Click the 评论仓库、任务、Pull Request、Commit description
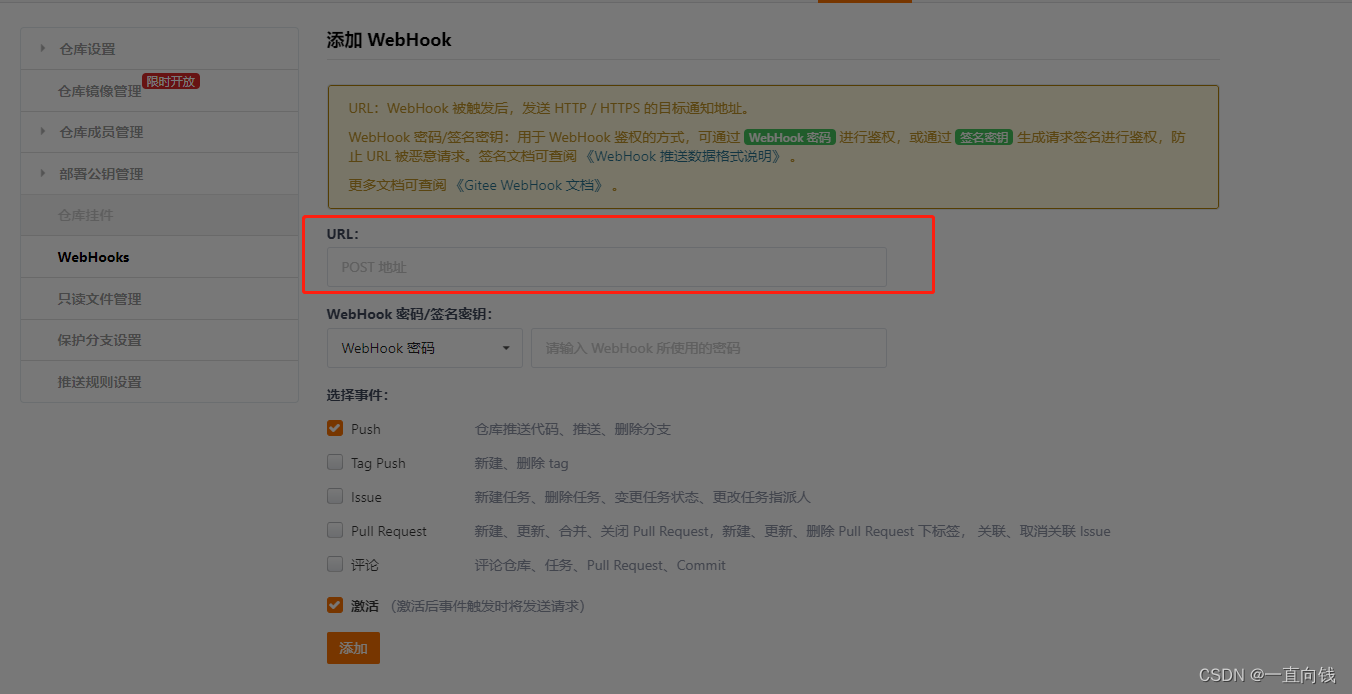Image resolution: width=1352 pixels, height=694 pixels. 600,565
